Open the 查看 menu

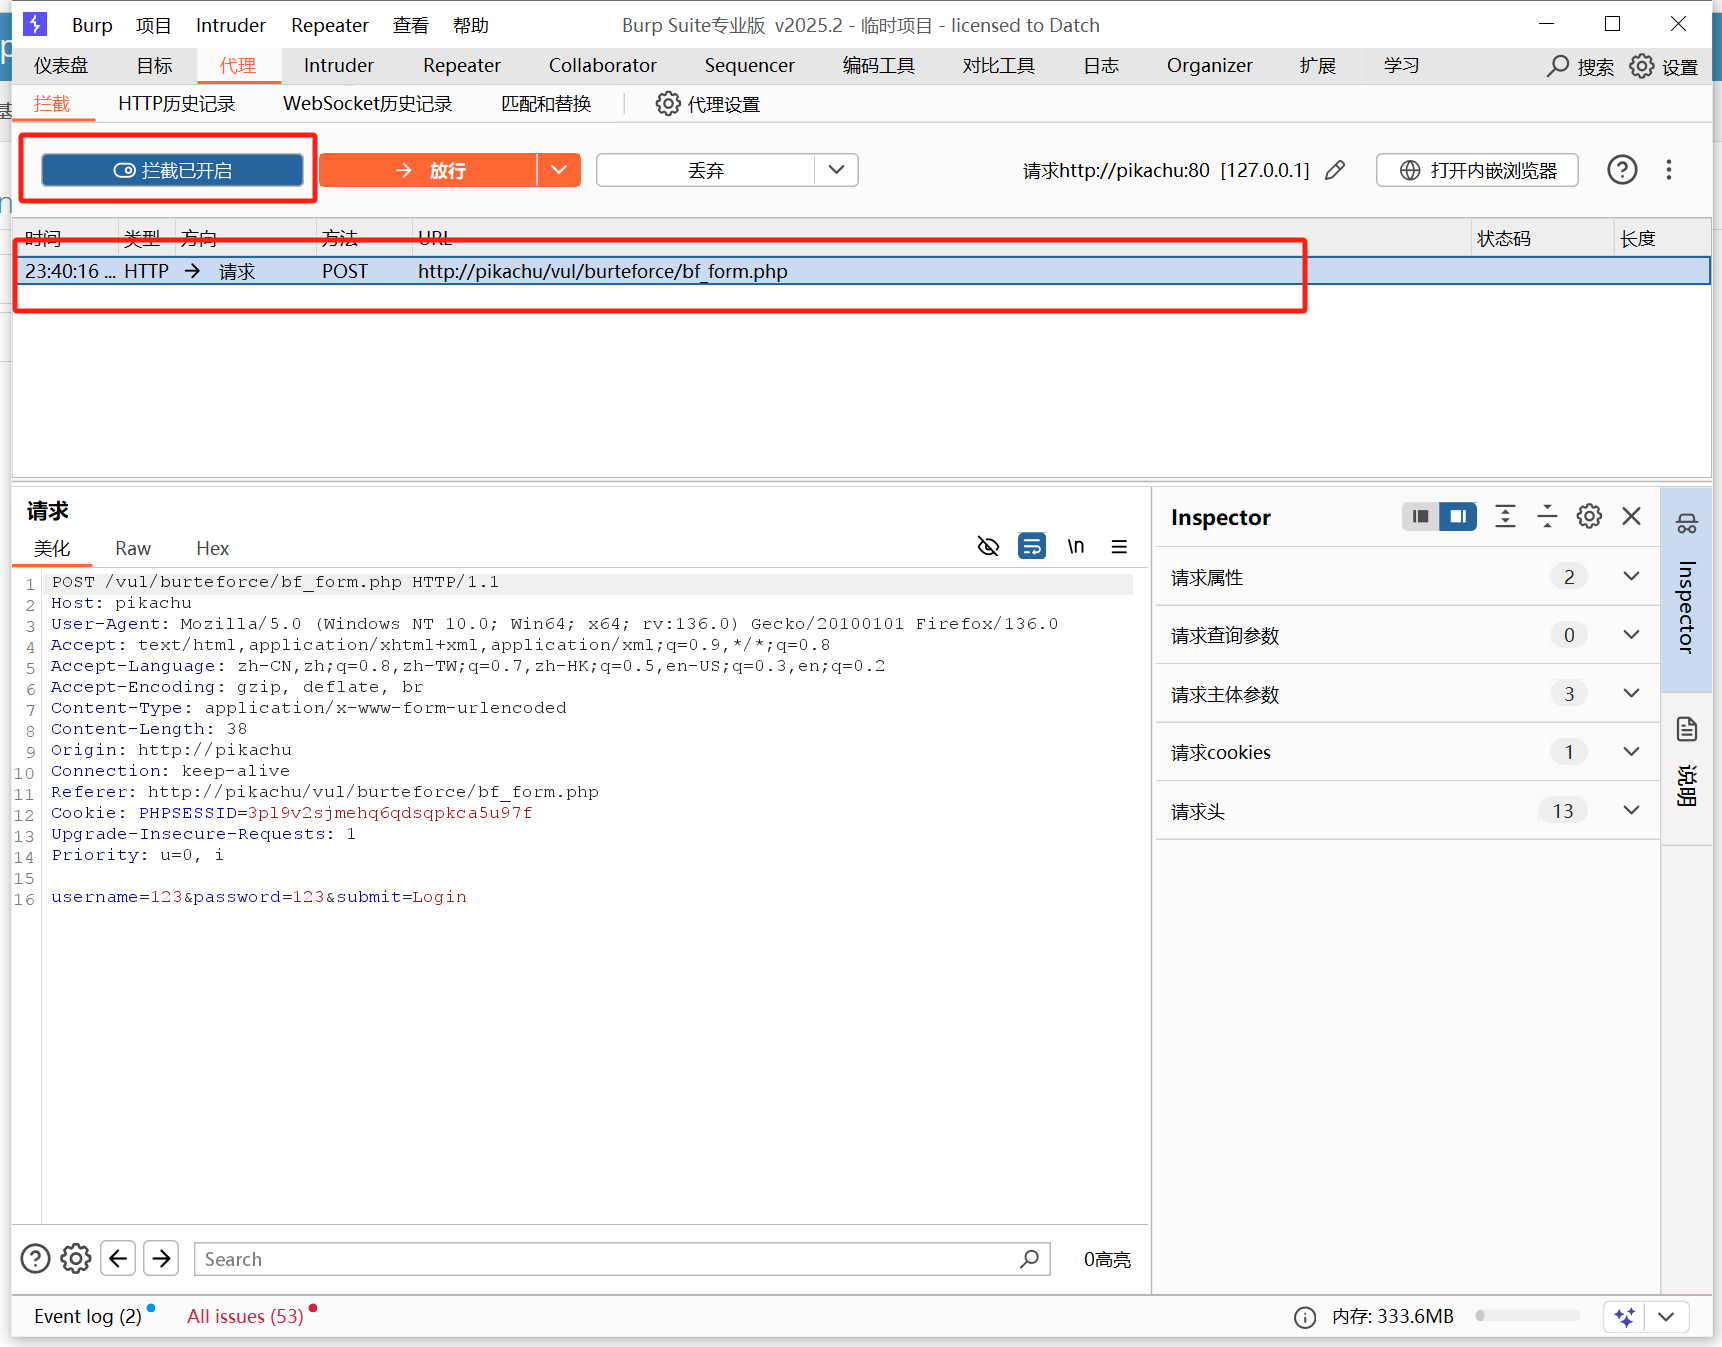click(411, 25)
